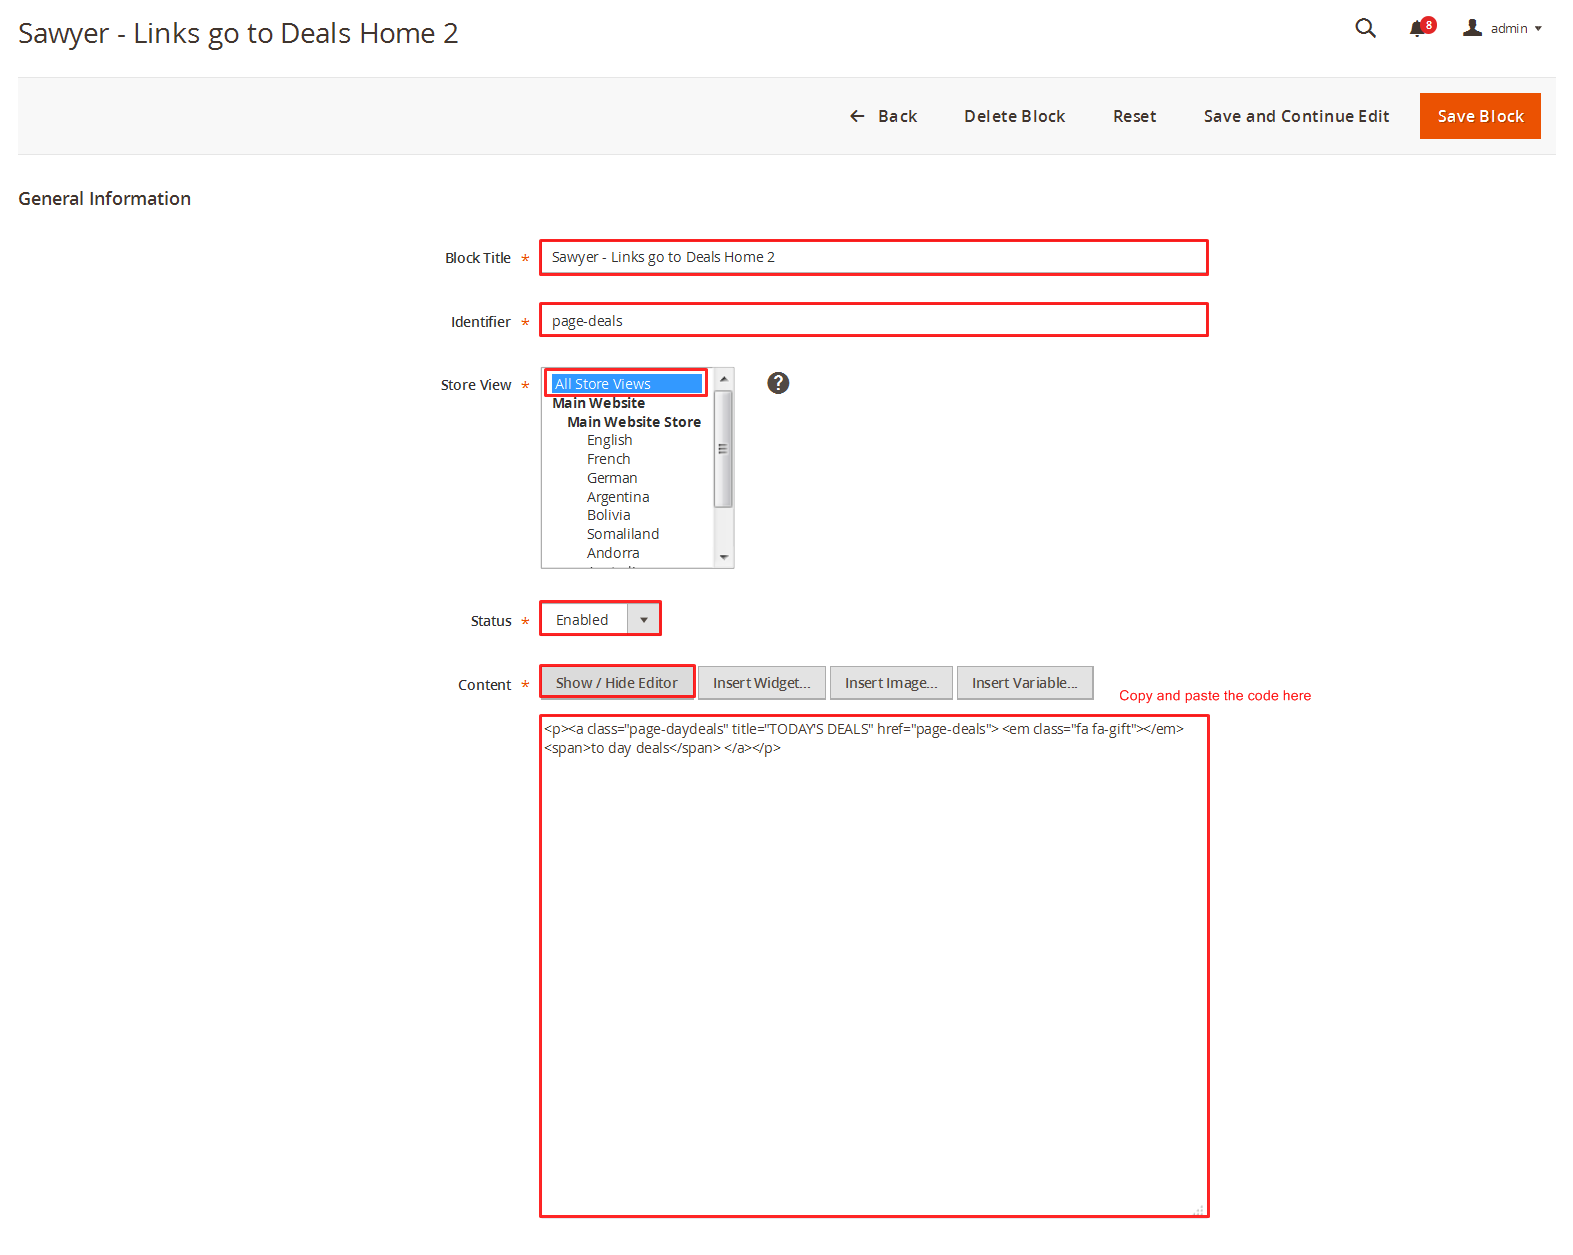The width and height of the screenshot is (1573, 1255).
Task: Focus the Block Title input field
Action: click(874, 257)
